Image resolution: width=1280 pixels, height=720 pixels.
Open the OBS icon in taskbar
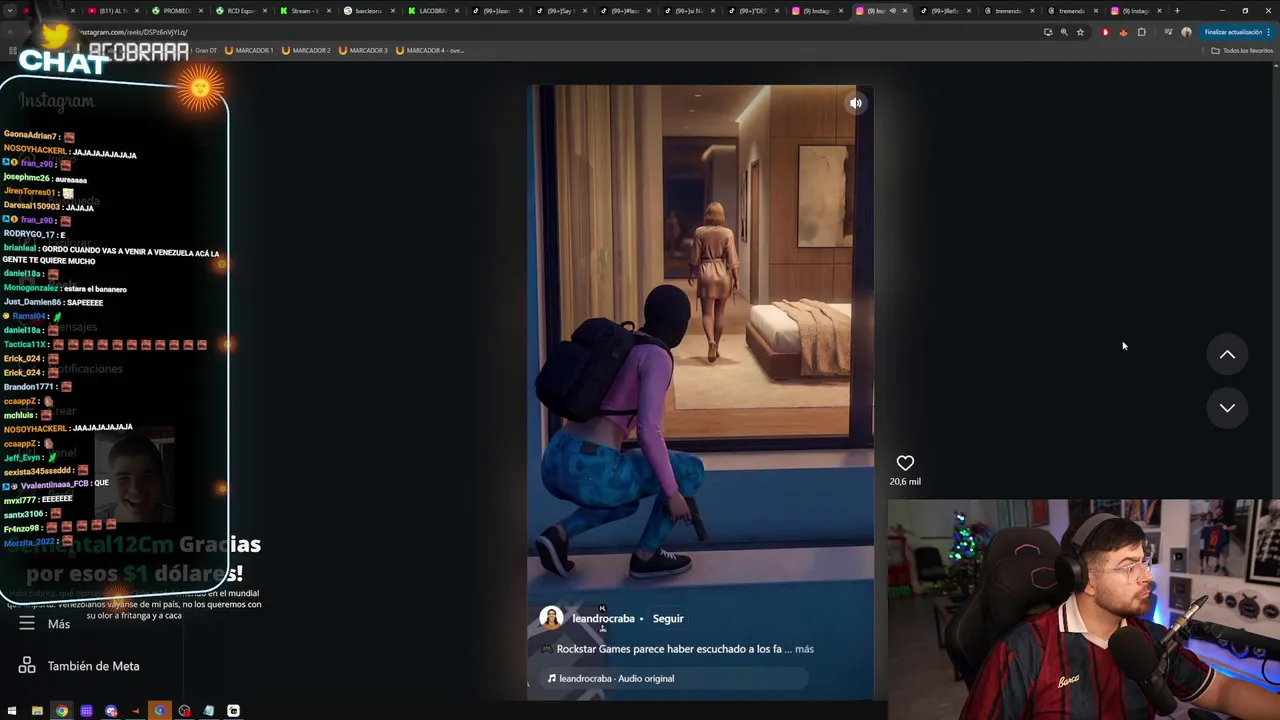184,711
